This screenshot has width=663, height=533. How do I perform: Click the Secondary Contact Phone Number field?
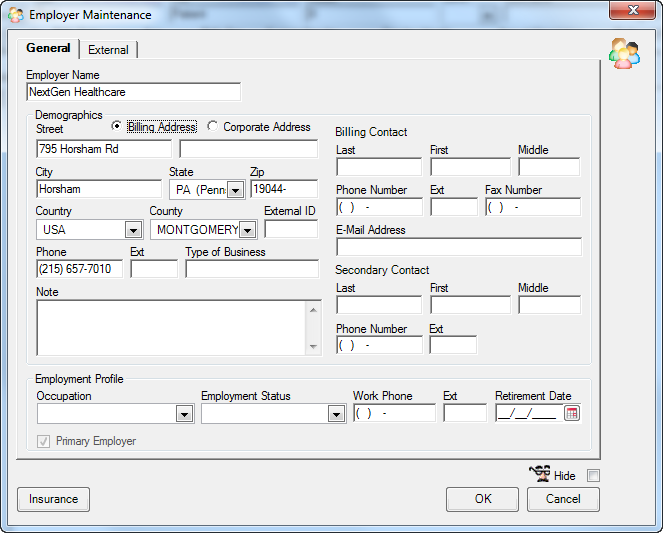pos(379,345)
